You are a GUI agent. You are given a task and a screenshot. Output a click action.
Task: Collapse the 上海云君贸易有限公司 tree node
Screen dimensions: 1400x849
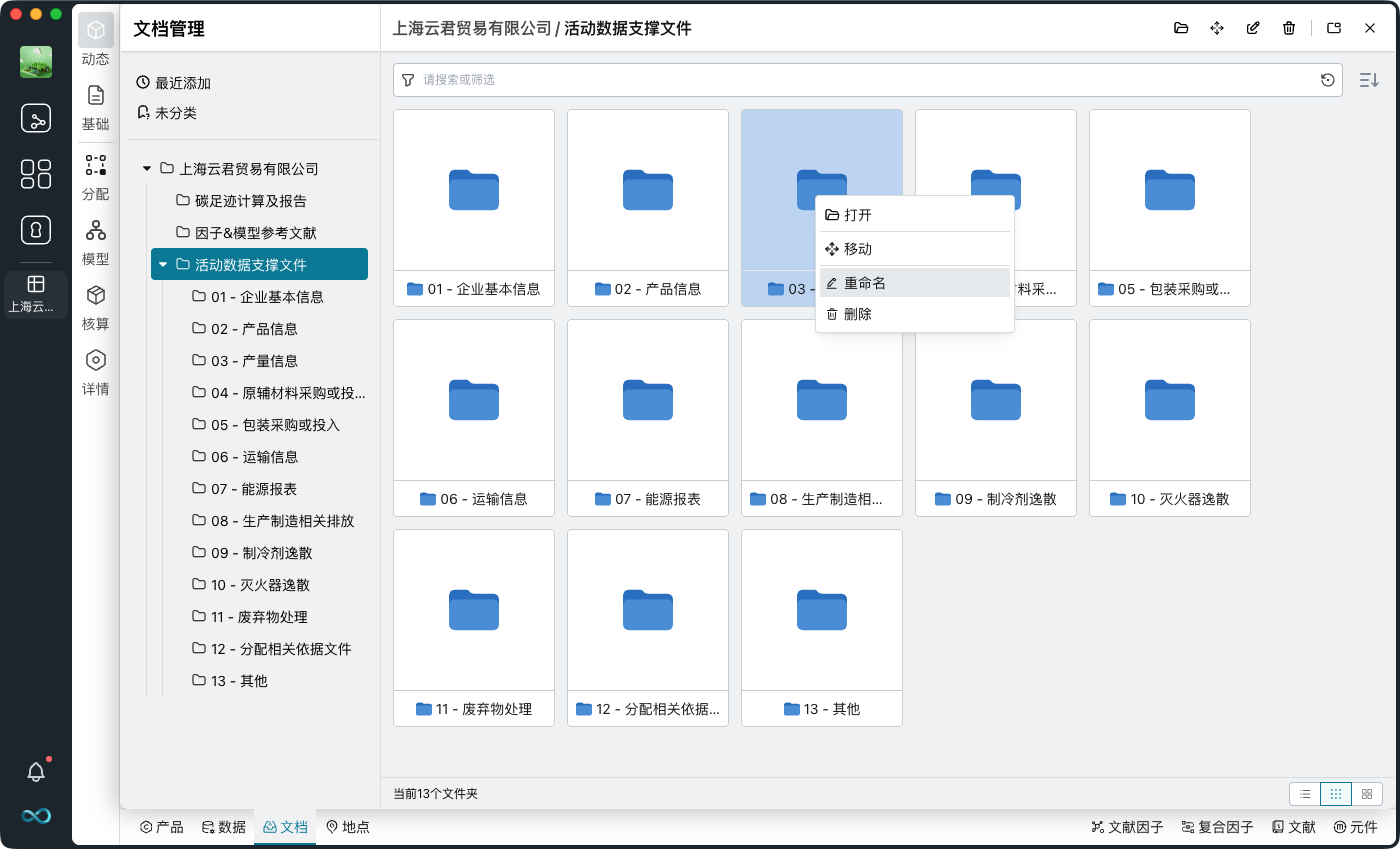[146, 168]
